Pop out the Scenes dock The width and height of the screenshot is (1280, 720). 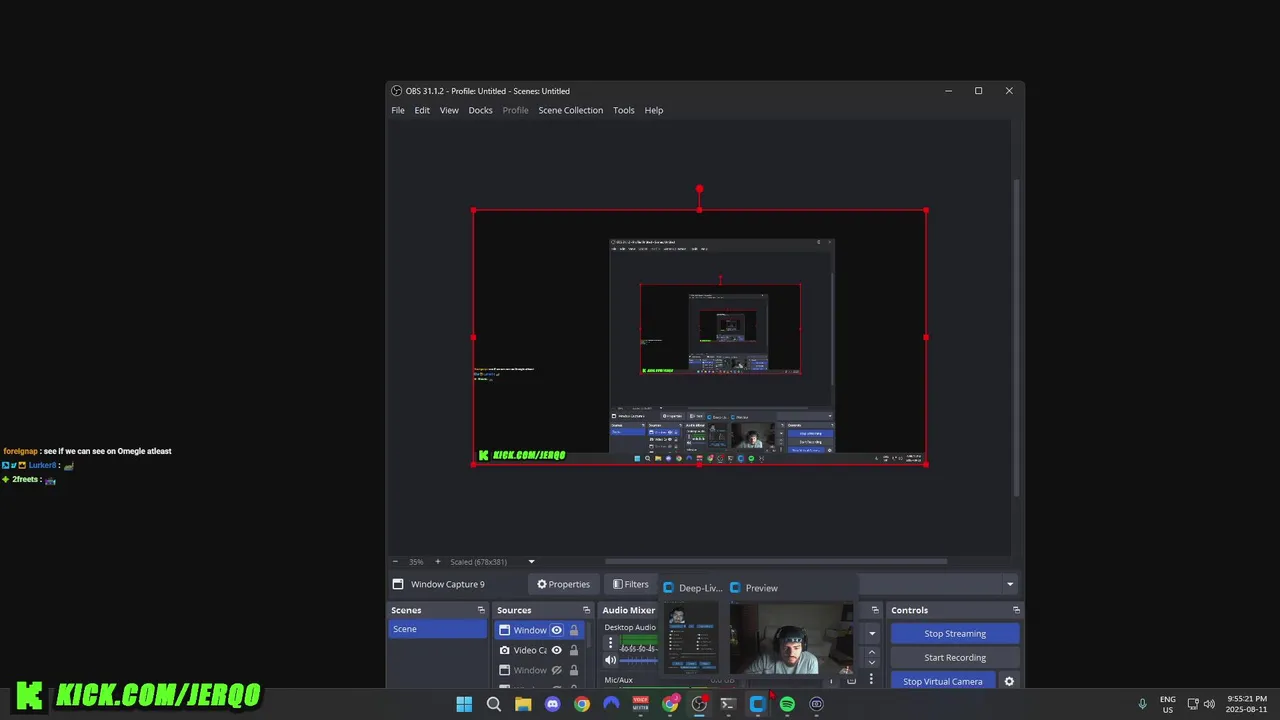pyautogui.click(x=481, y=610)
